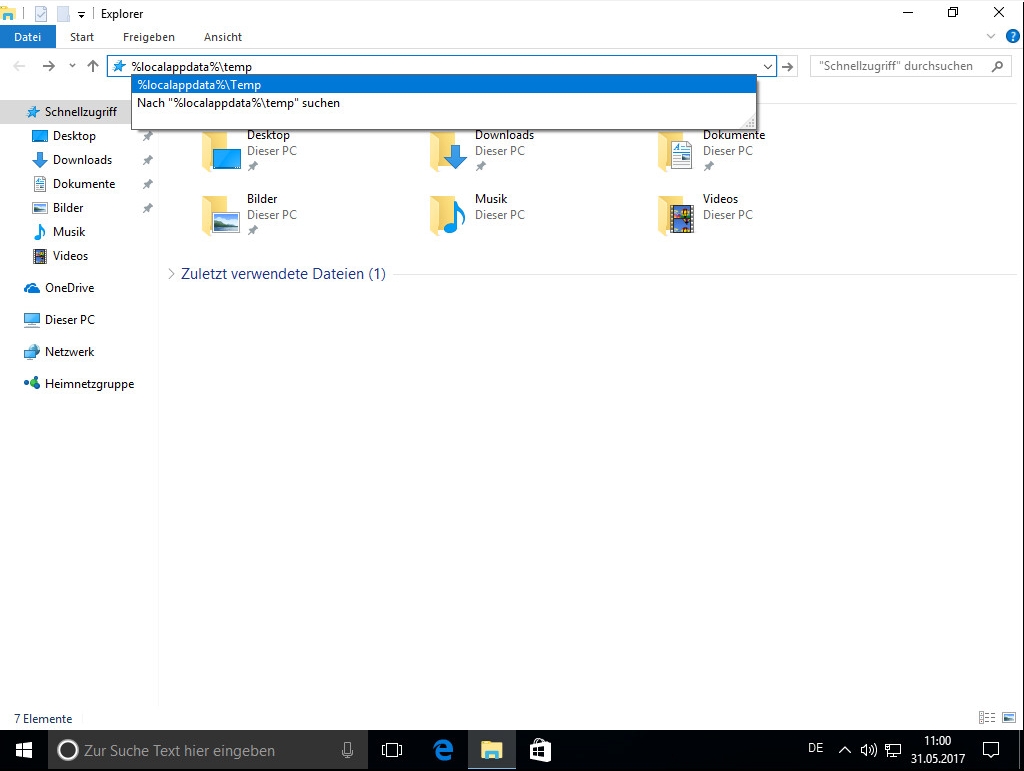Select Netzwerk in the sidebar
Image resolution: width=1024 pixels, height=771 pixels.
pos(69,352)
